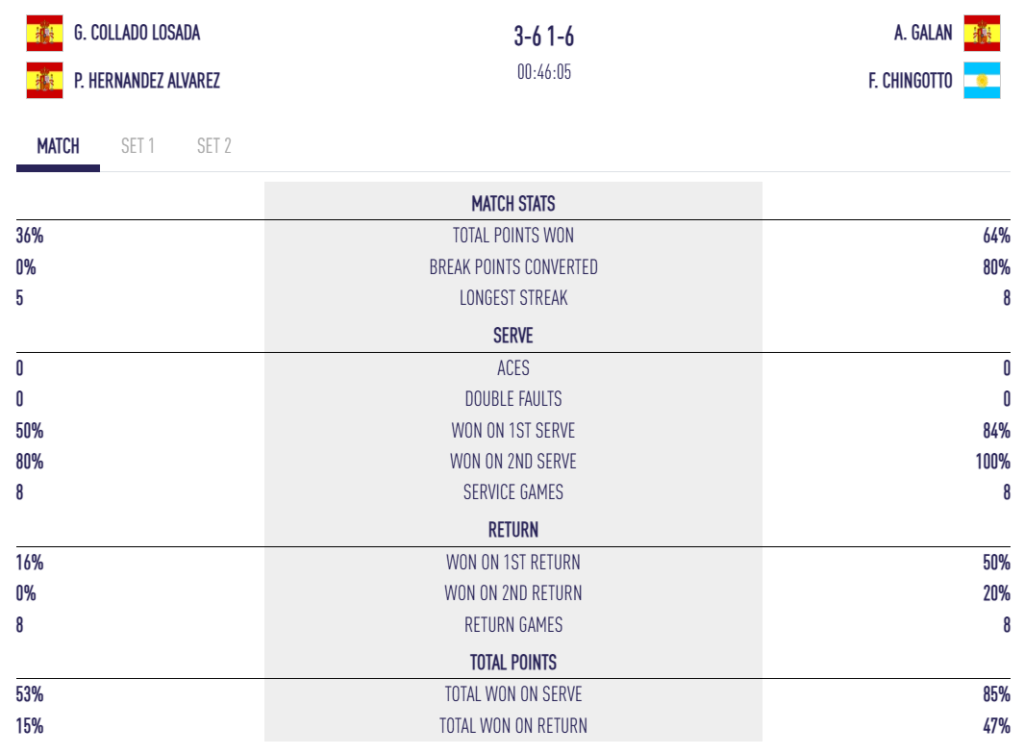
Task: Click the RETURN section header
Action: [513, 529]
